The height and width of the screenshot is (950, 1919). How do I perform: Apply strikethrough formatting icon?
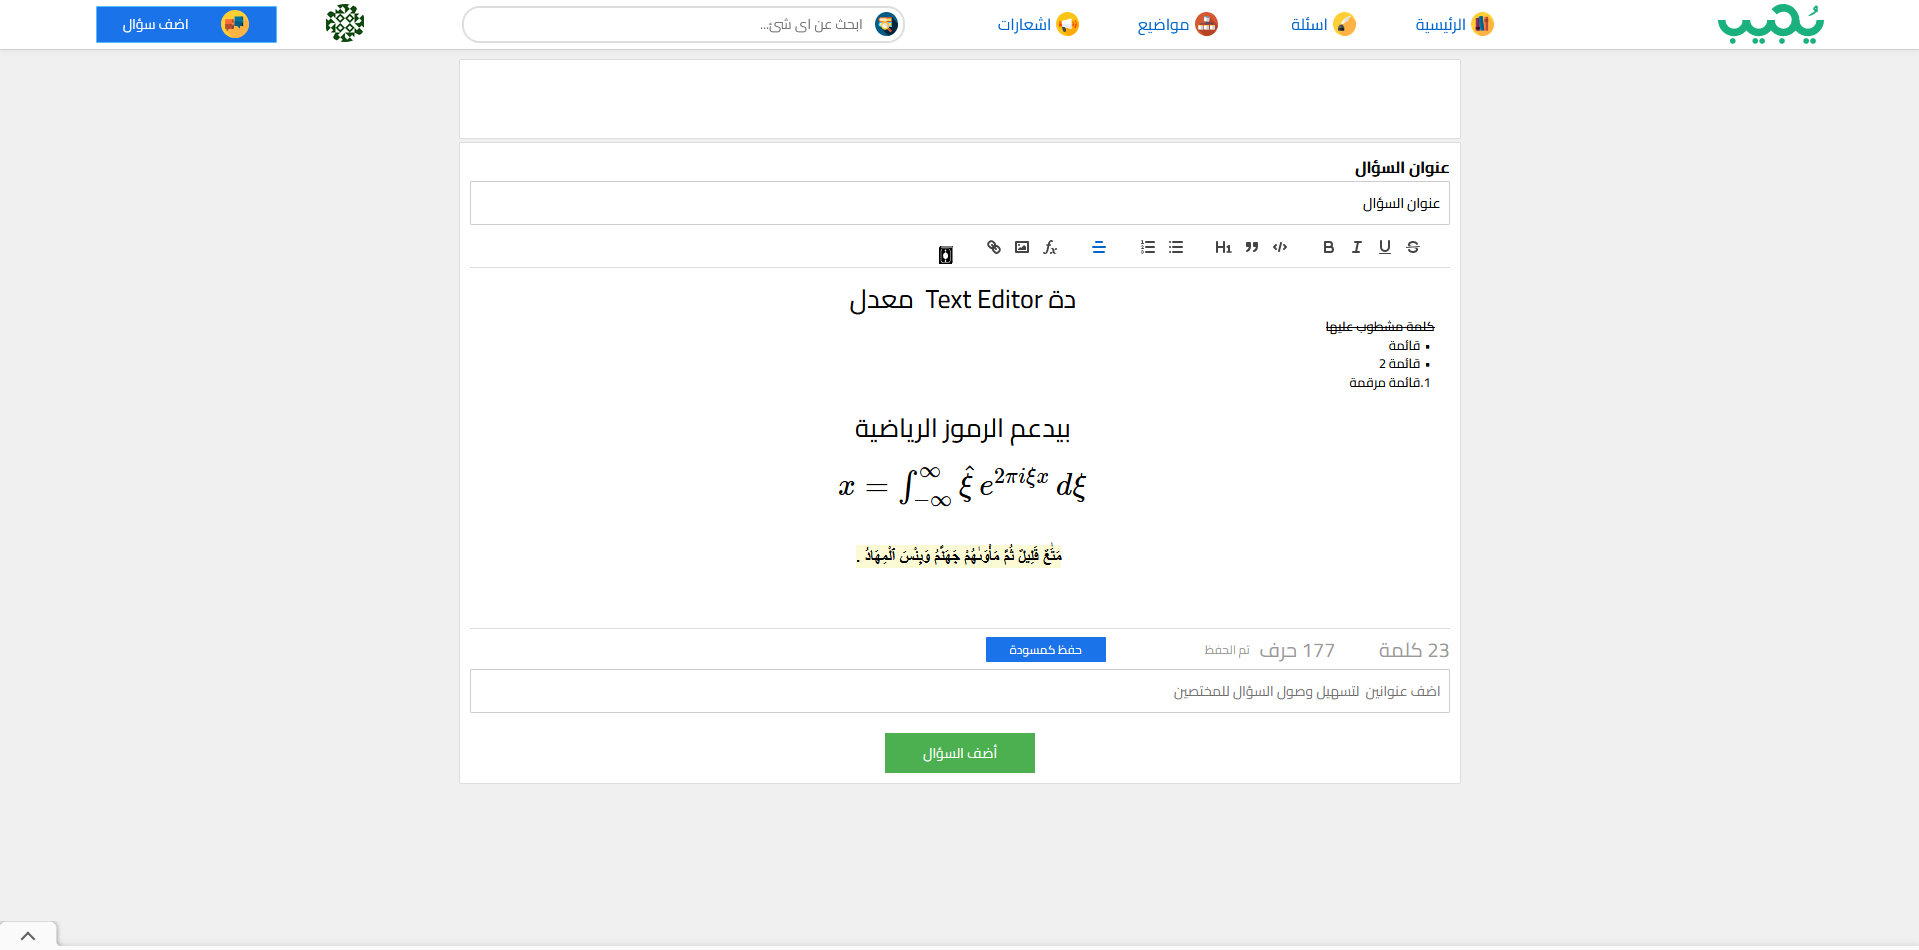coord(1412,247)
